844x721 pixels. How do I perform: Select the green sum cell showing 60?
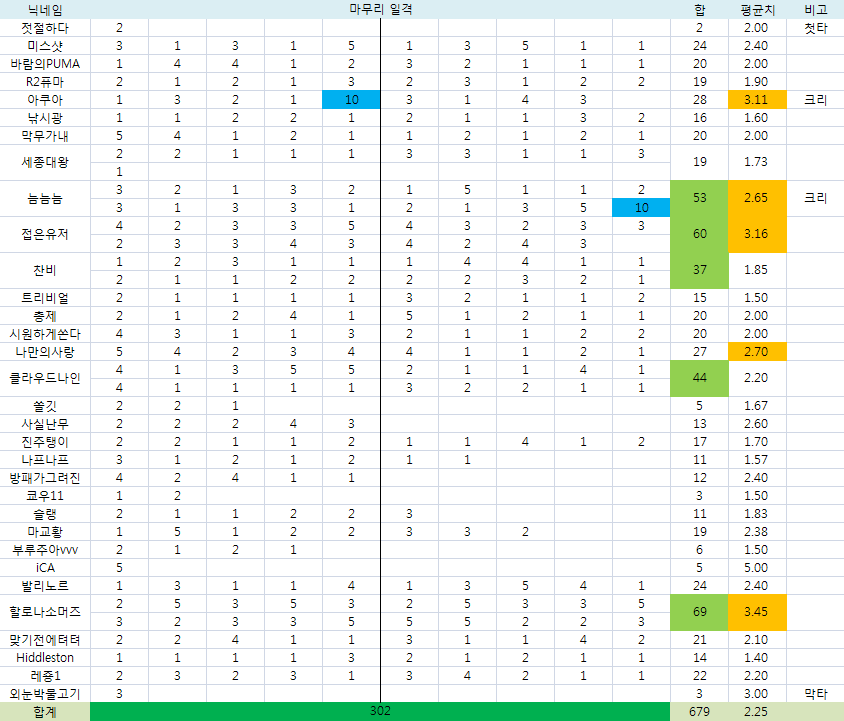click(699, 234)
